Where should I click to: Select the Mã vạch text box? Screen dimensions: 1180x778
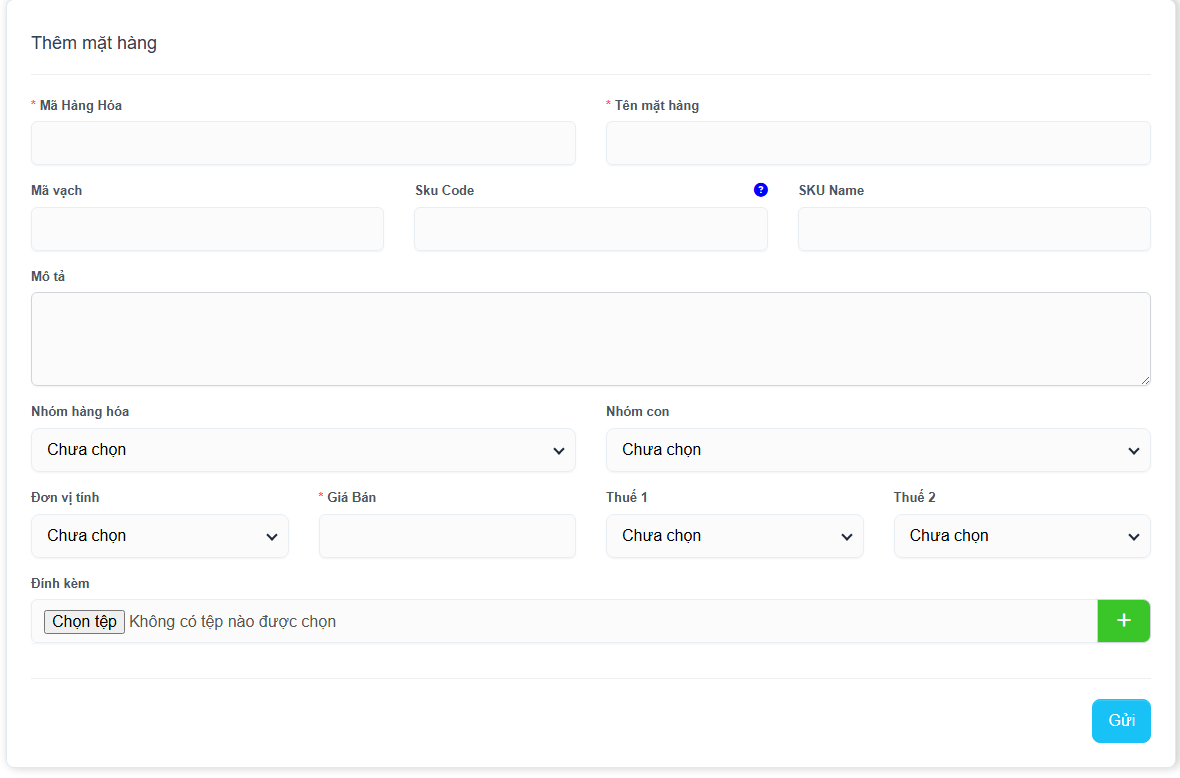coord(207,229)
